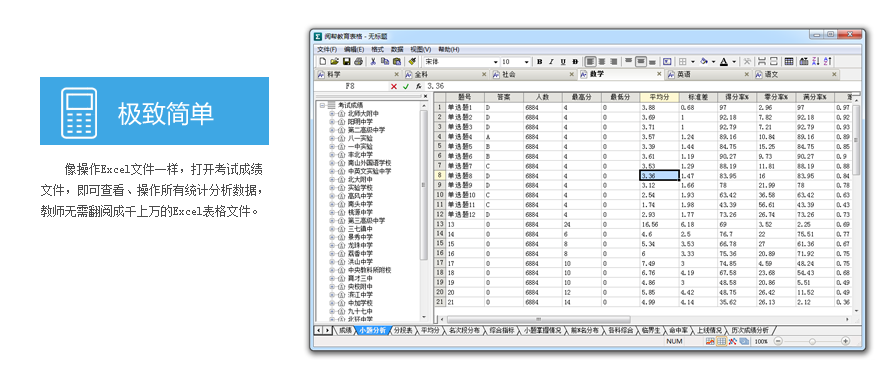Open the 格式 menu

tap(377, 50)
